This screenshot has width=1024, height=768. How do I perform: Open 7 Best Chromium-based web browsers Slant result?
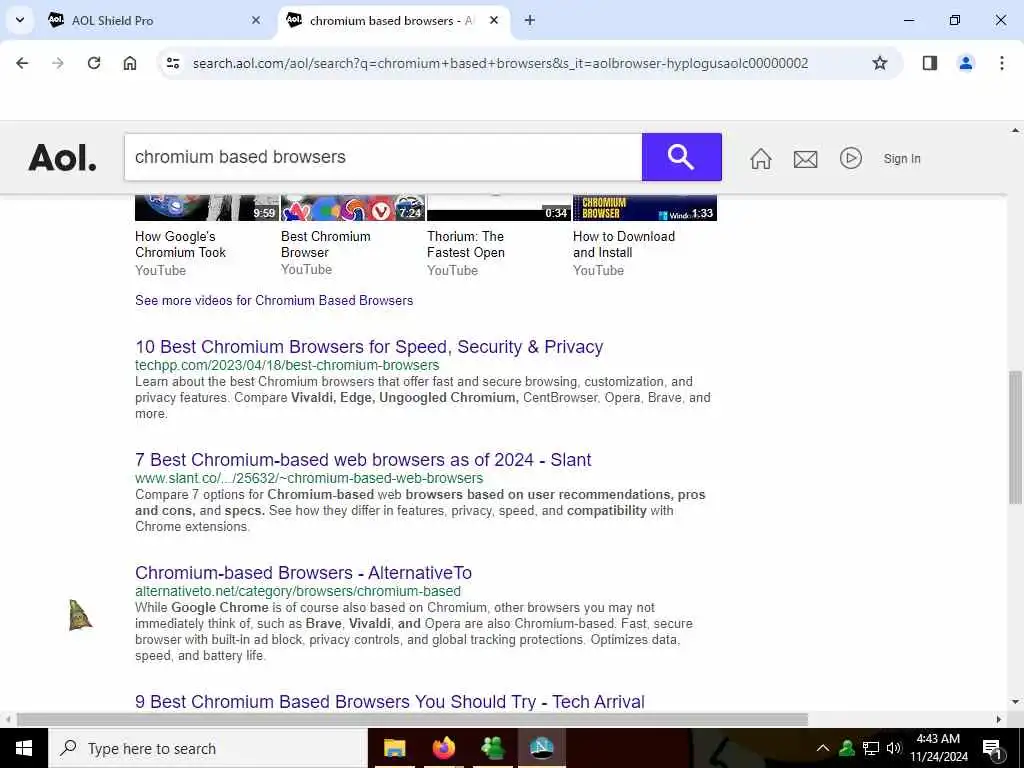[363, 460]
